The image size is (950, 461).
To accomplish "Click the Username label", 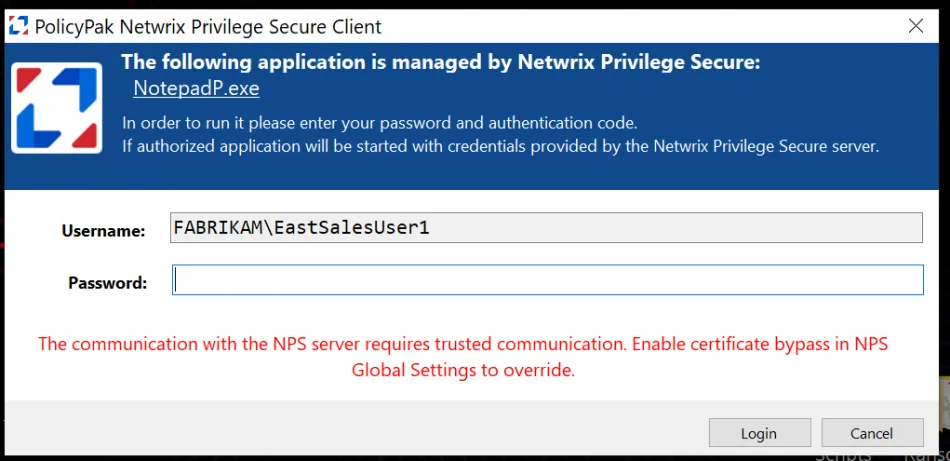I will [x=103, y=231].
